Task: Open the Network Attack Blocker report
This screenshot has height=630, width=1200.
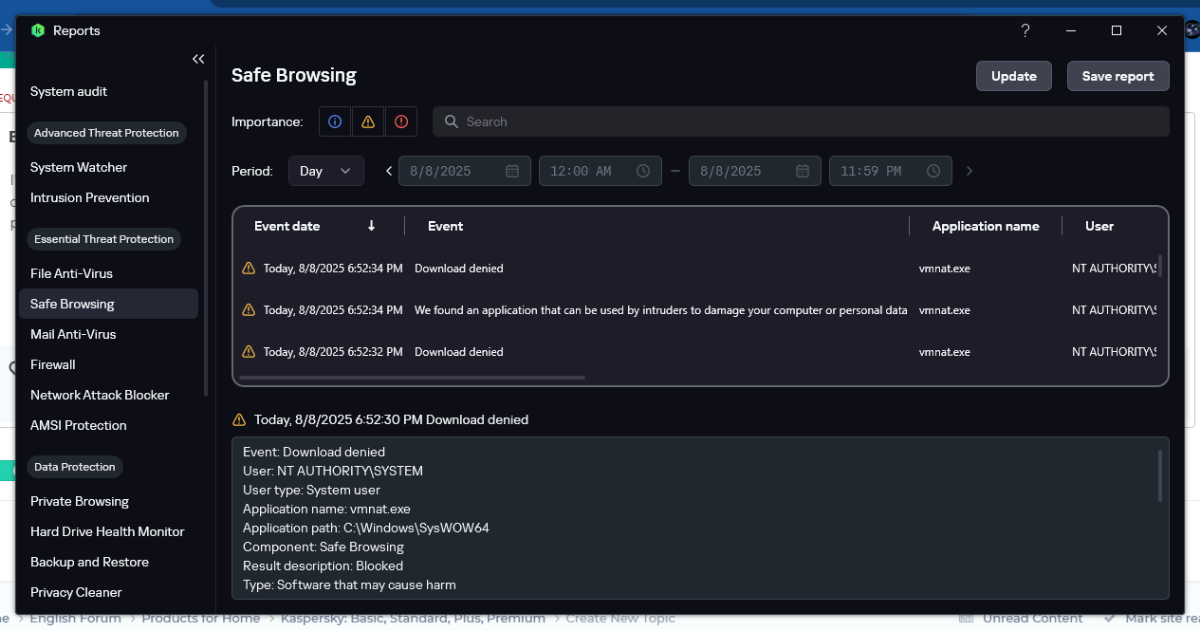Action: (100, 395)
